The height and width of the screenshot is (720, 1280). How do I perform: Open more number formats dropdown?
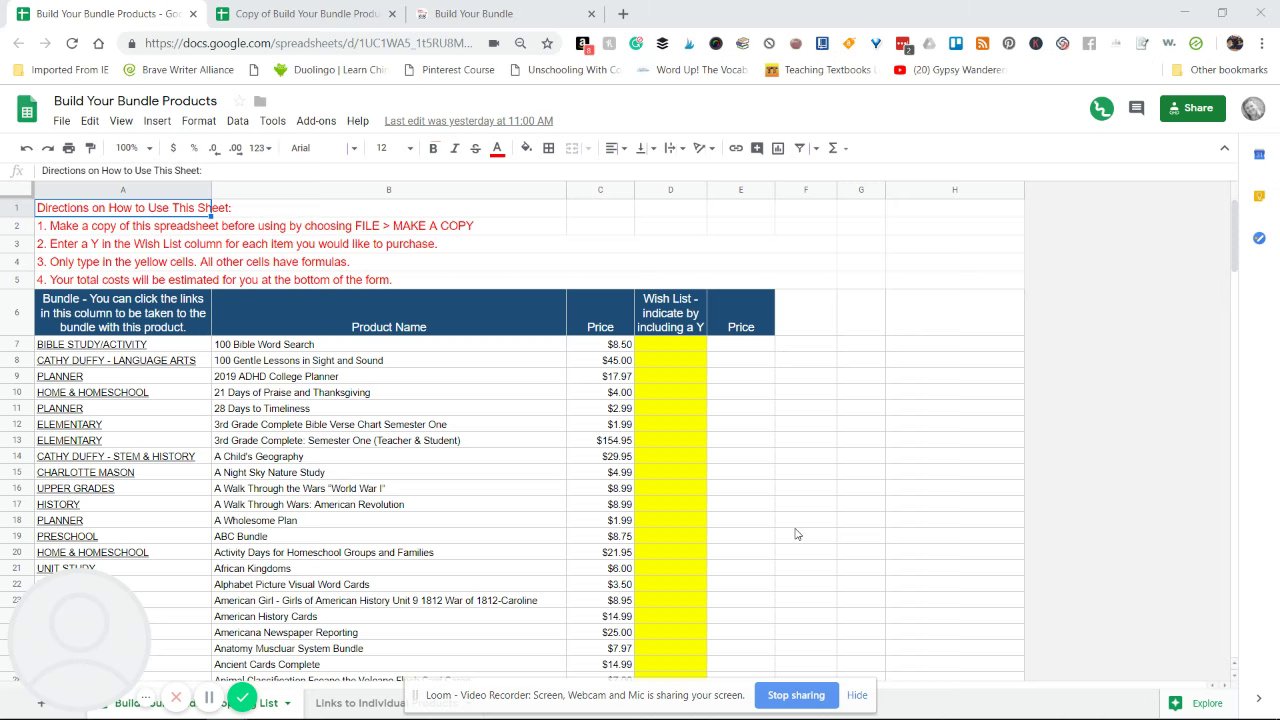click(261, 148)
